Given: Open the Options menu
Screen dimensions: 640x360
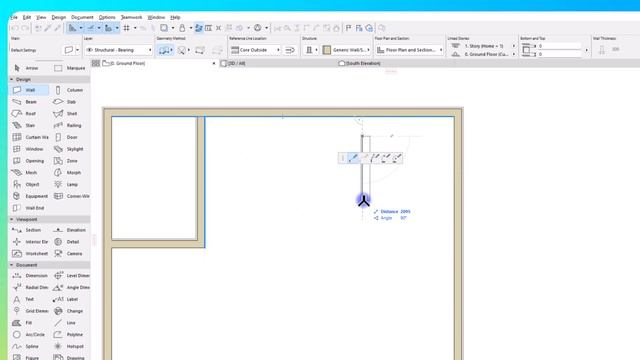Looking at the screenshot, I should [x=107, y=18].
